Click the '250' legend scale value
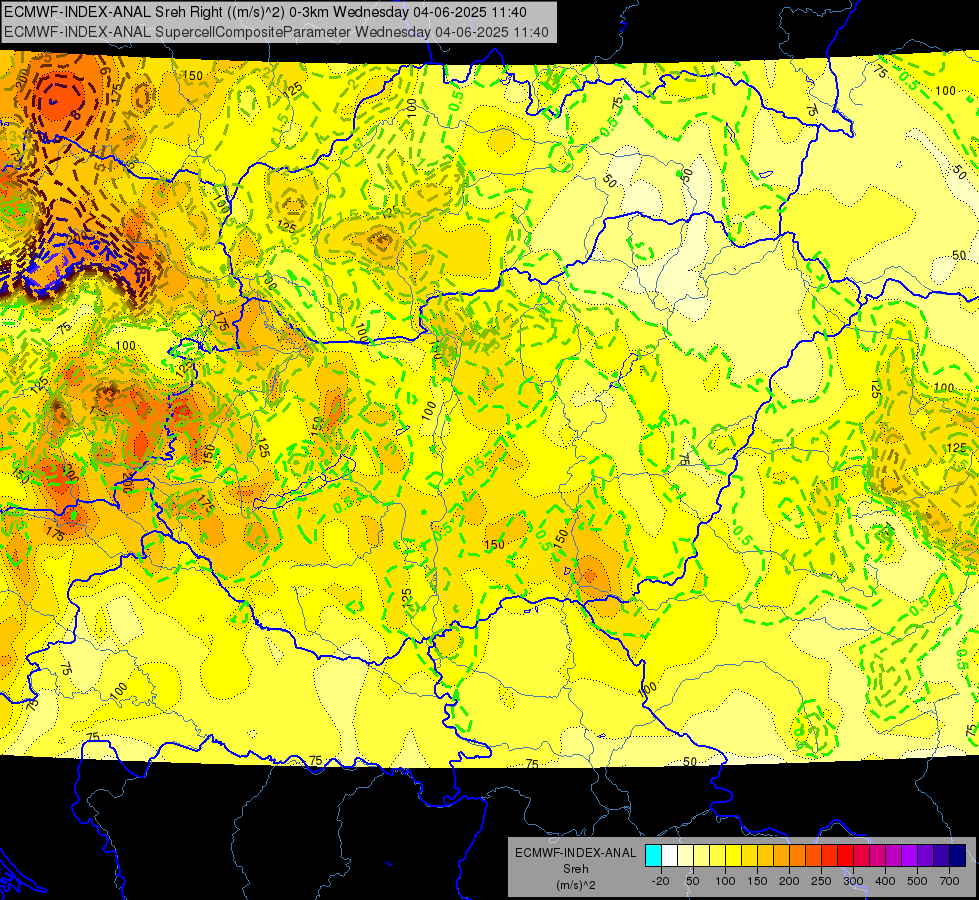This screenshot has width=979, height=900. 821,881
